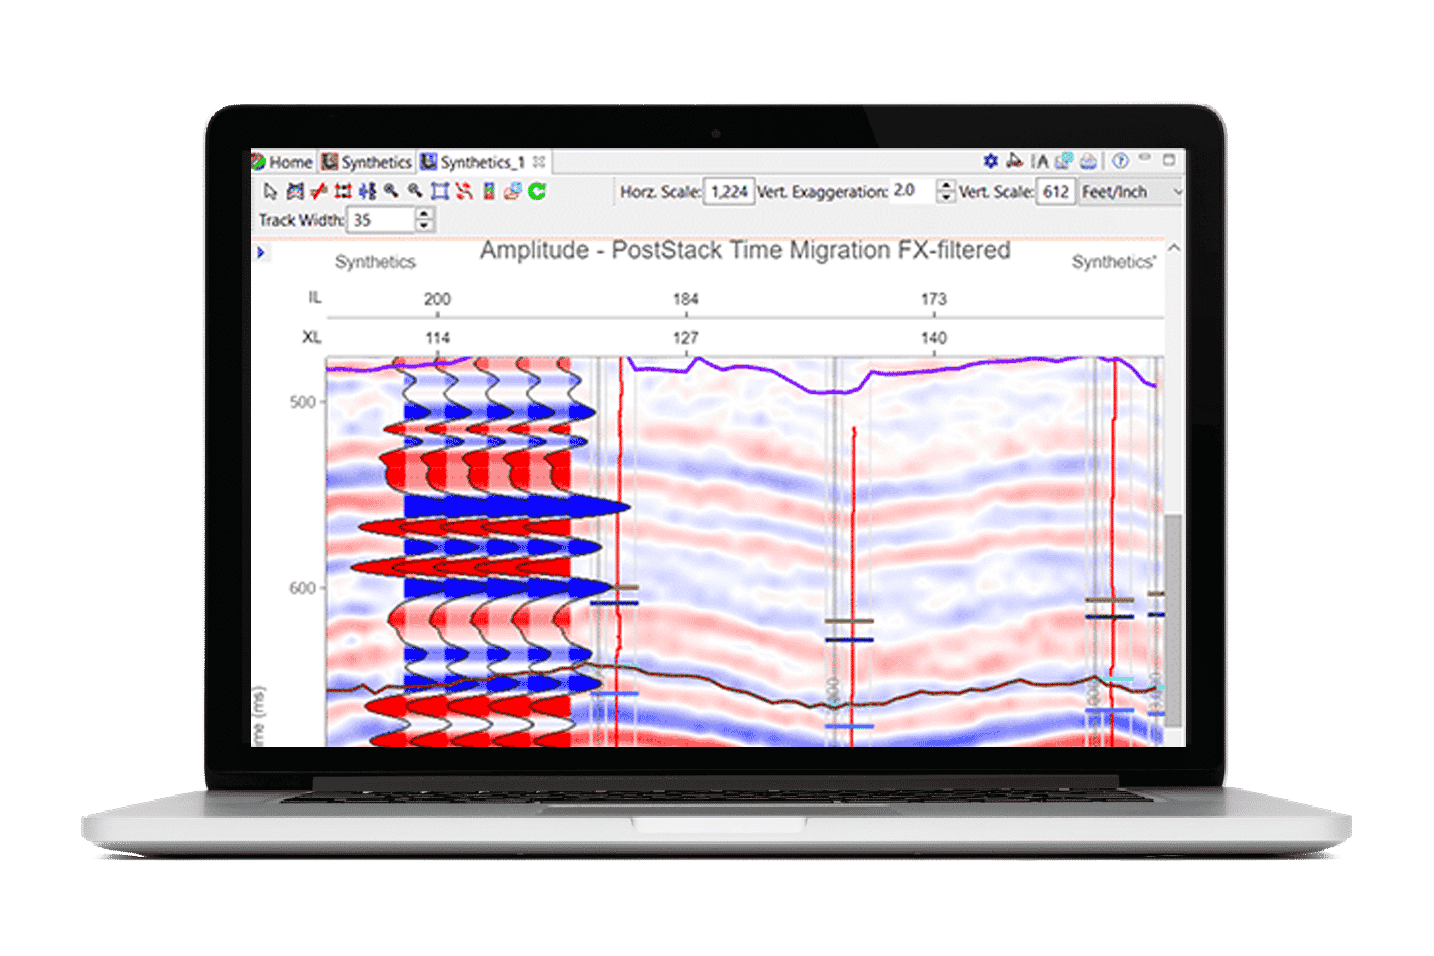This screenshot has width=1434, height=956.
Task: Close the Synthetics_1 tab
Action: point(539,162)
